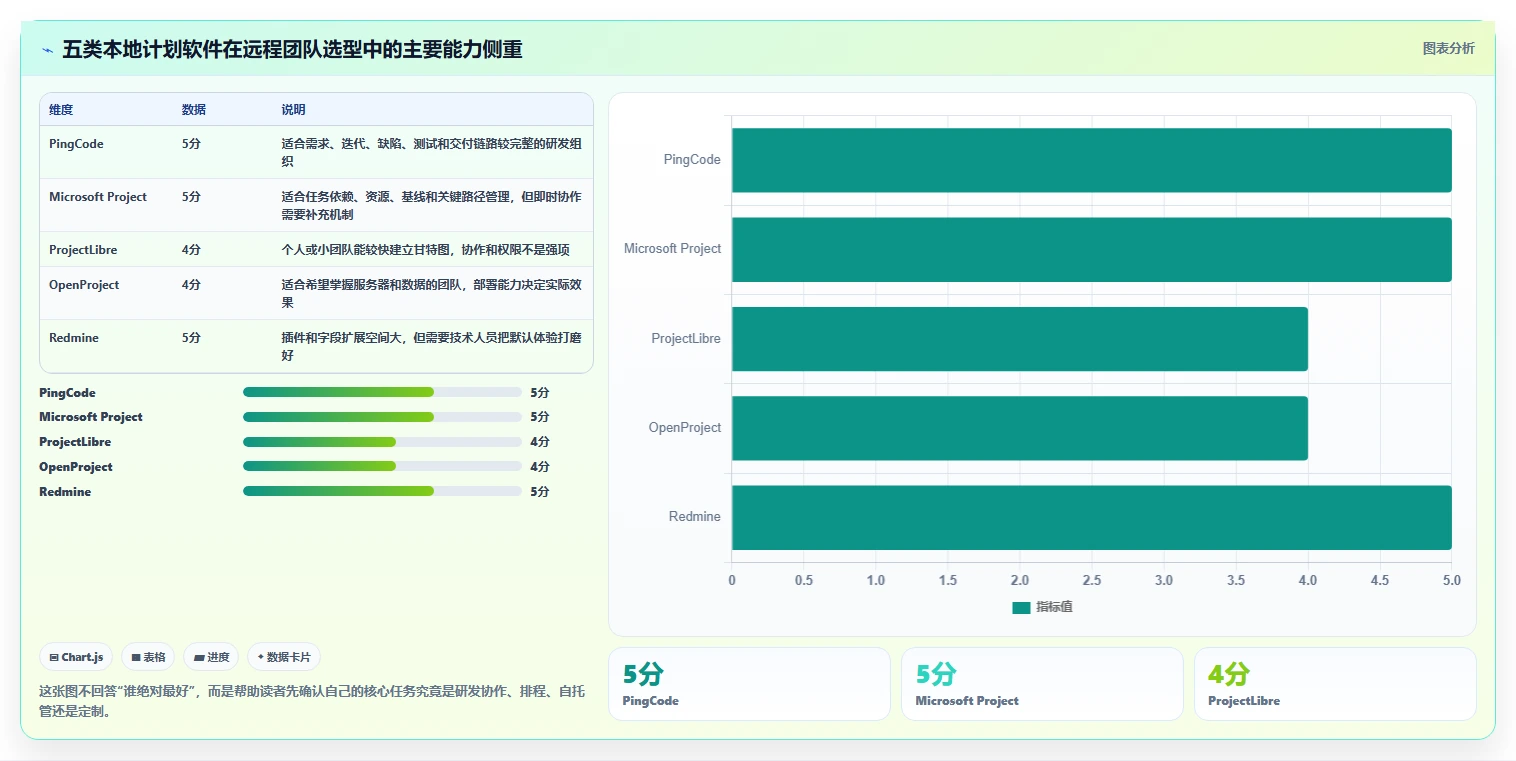
Task: Click the footnote paragraph starting 这张图不回答
Action: pyautogui.click(x=312, y=701)
